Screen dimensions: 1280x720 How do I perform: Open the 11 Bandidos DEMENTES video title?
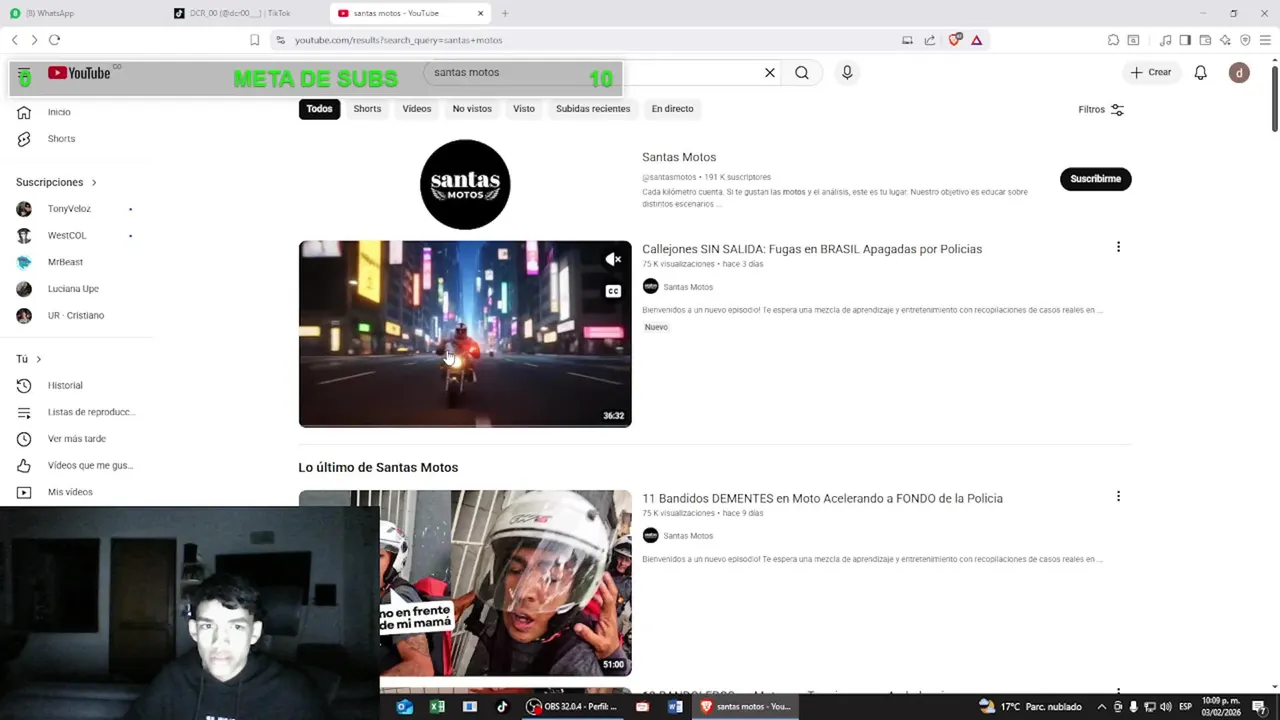(822, 498)
